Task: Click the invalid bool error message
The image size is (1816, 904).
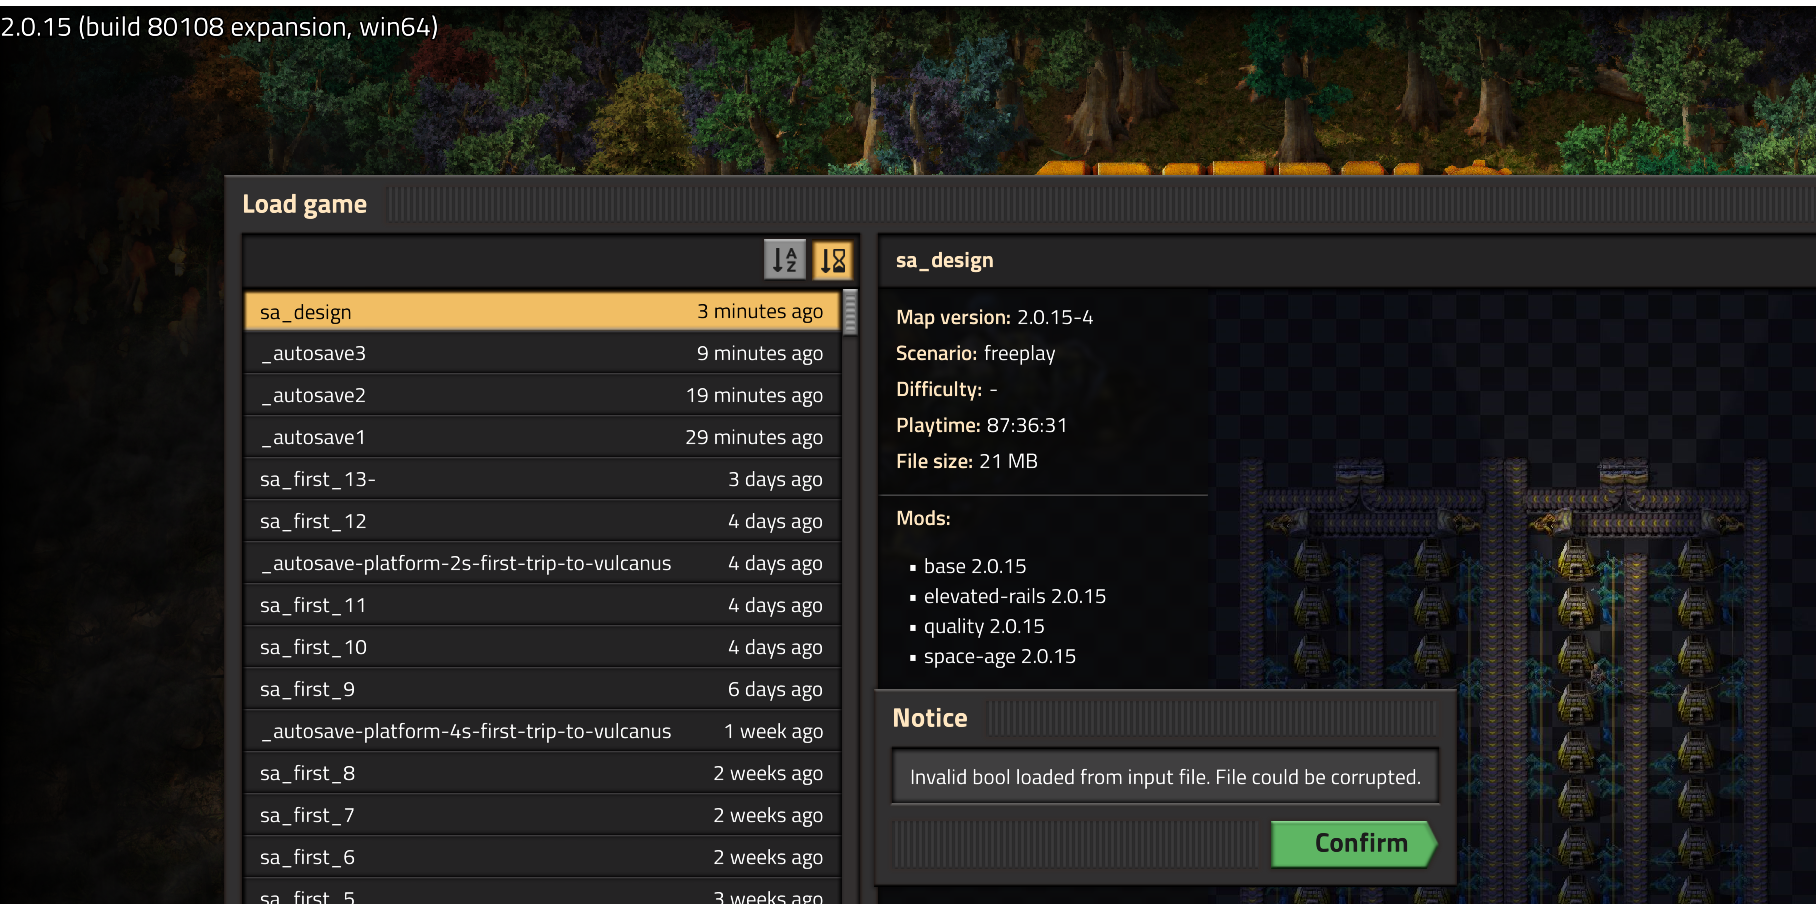Action: pos(1165,777)
